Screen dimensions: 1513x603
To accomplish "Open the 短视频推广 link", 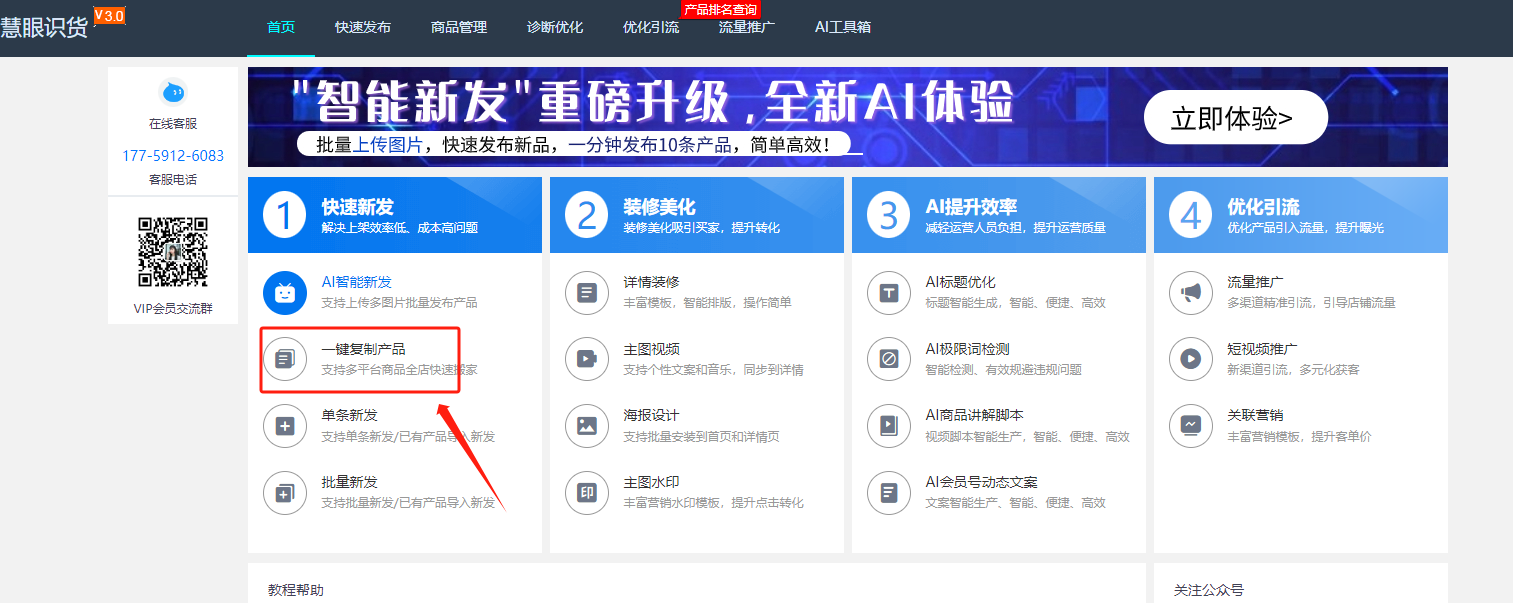I will [x=1263, y=349].
